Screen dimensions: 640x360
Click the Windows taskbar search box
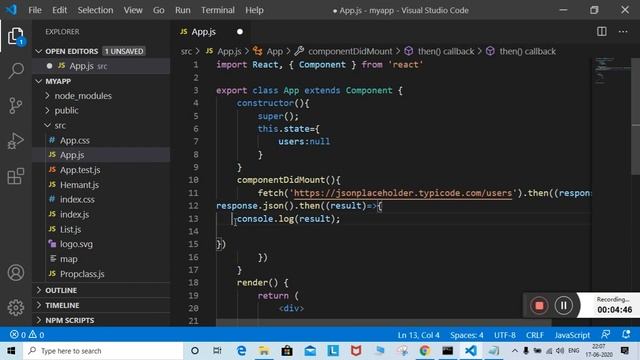tap(103, 351)
